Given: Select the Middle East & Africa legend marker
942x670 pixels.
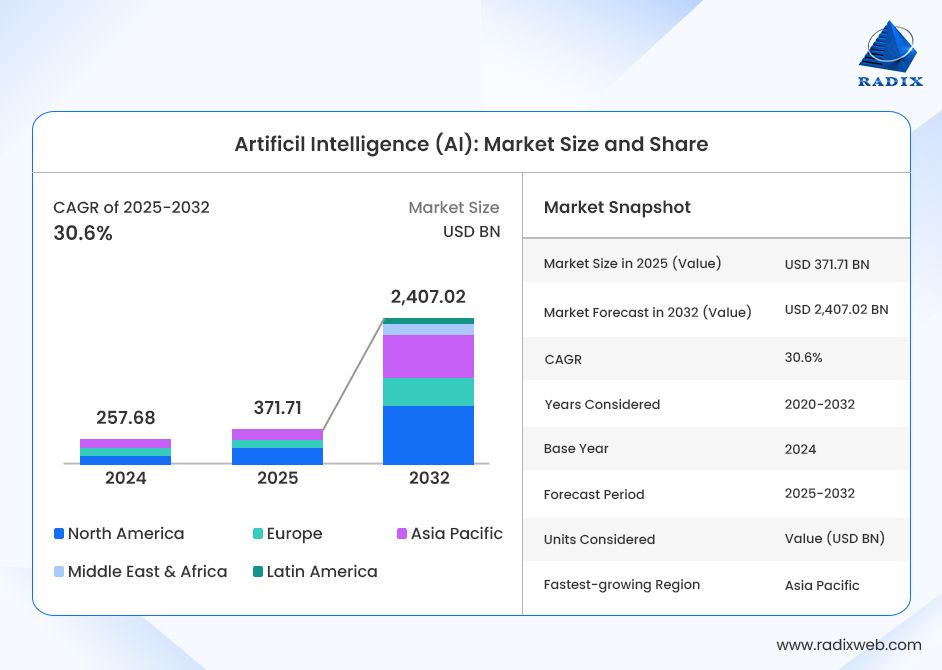Looking at the screenshot, I should 57,571.
